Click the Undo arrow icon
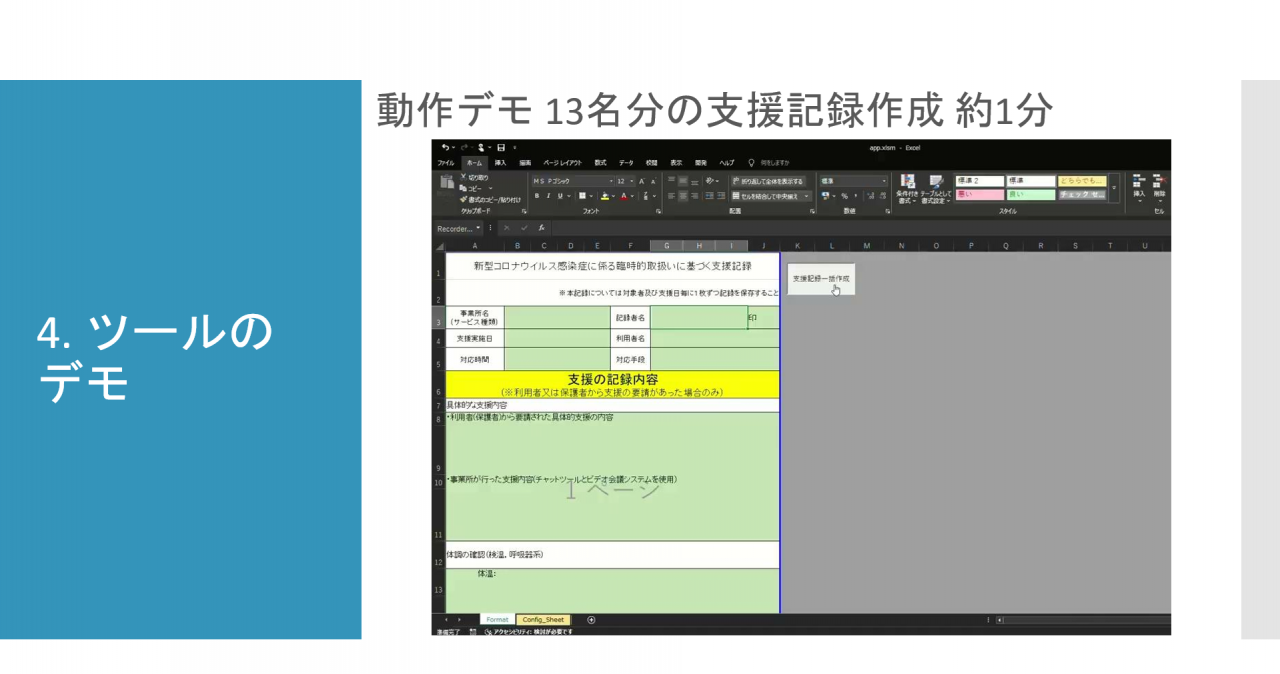1280x674 pixels. [x=445, y=148]
